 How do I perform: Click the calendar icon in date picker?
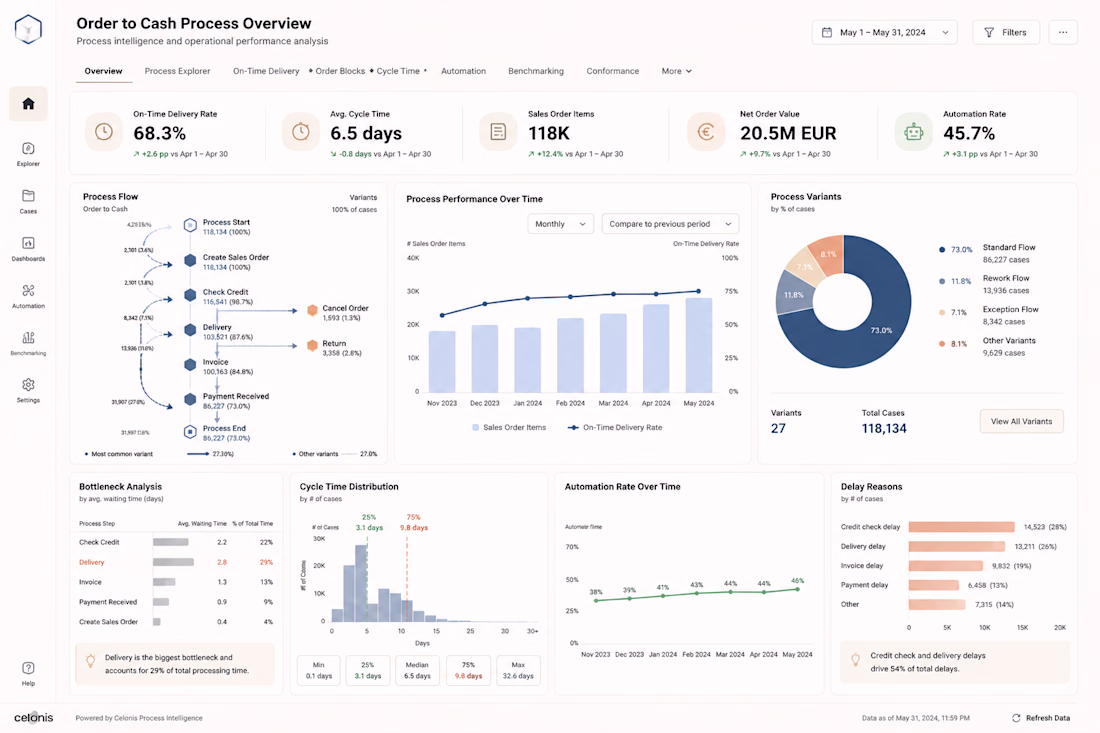pyautogui.click(x=827, y=32)
